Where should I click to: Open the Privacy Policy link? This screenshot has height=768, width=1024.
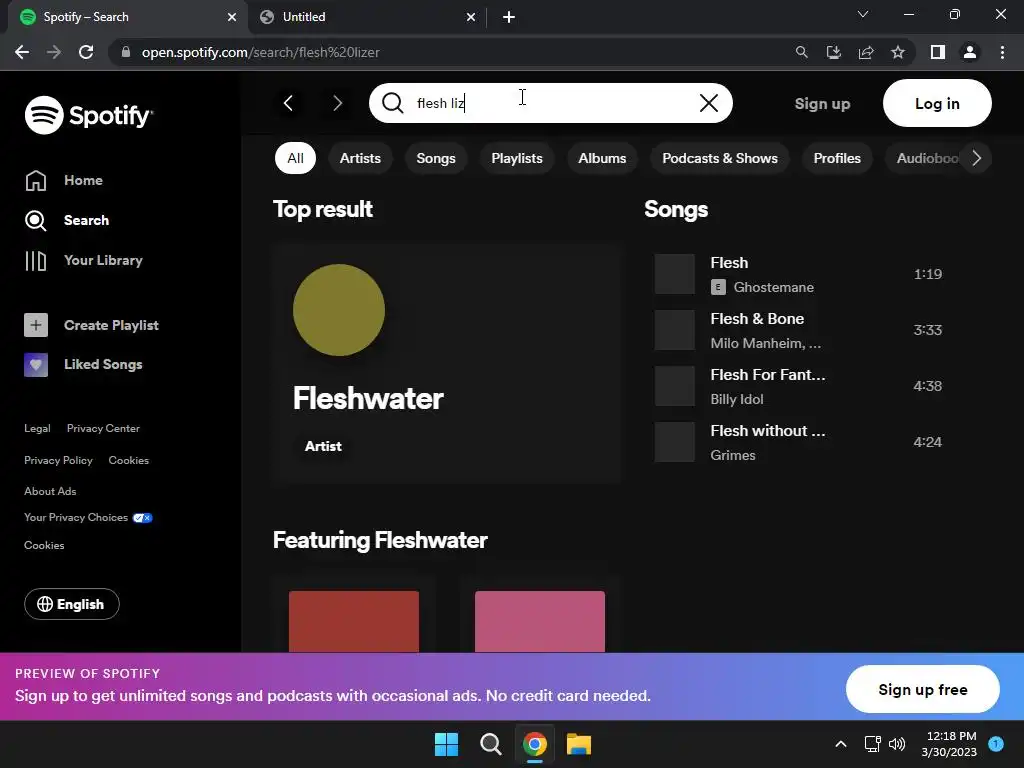pos(58,460)
